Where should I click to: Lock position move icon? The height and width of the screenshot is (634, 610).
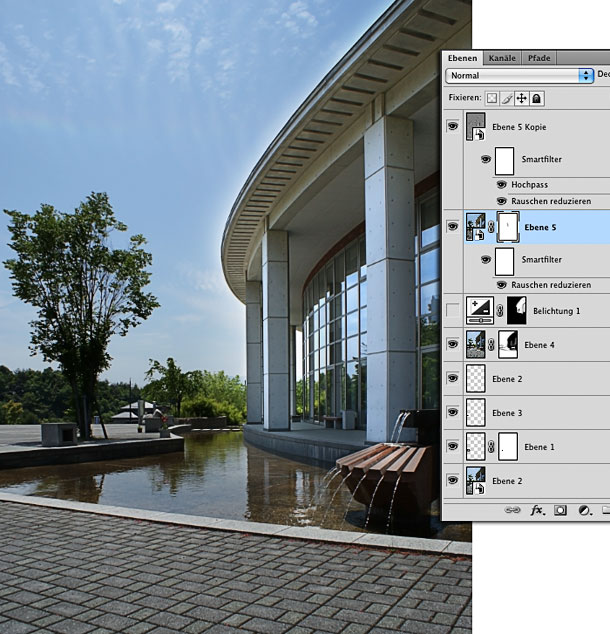point(521,98)
